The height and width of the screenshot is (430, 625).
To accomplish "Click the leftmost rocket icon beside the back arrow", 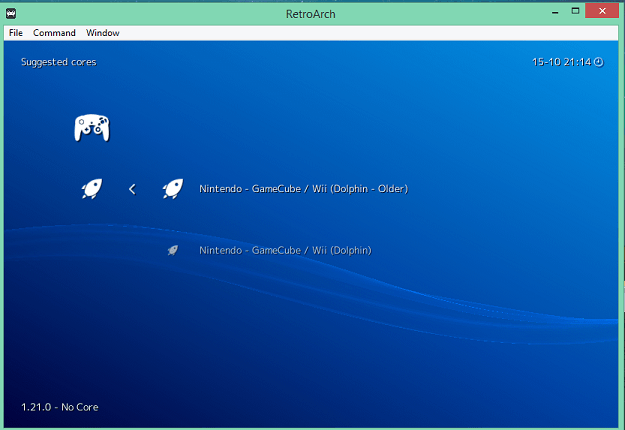I will click(x=91, y=188).
